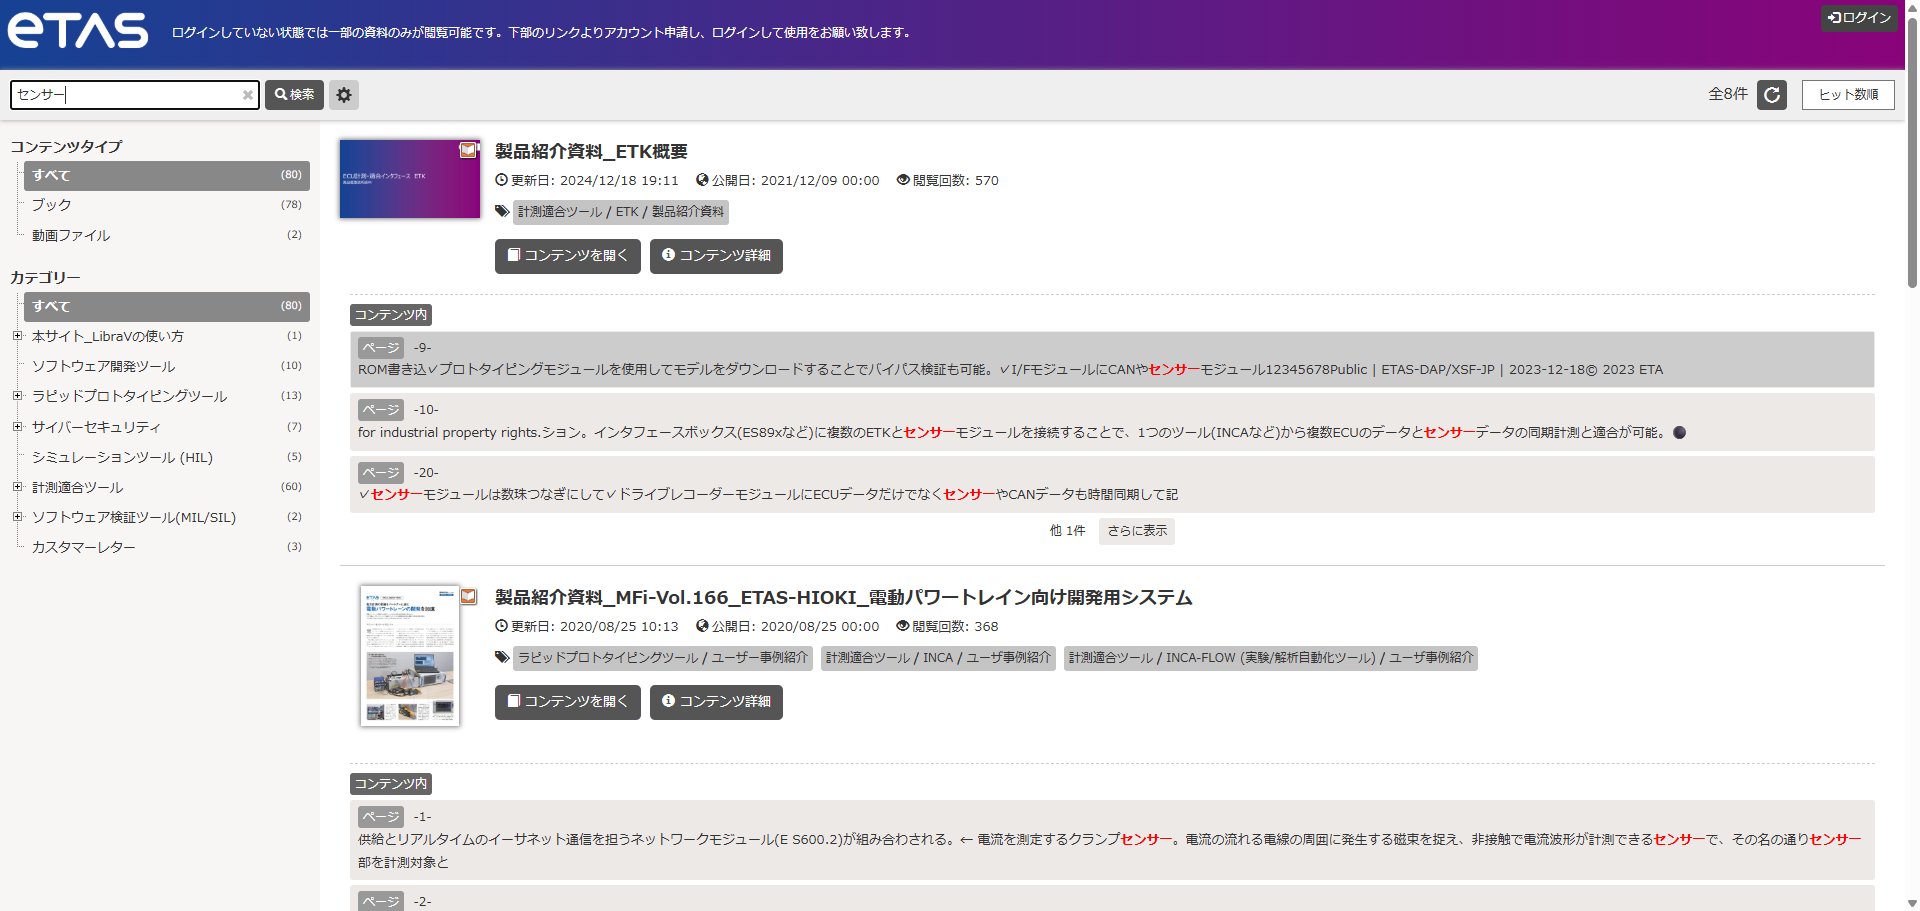Open search settings gear icon
1920x911 pixels.
point(344,95)
